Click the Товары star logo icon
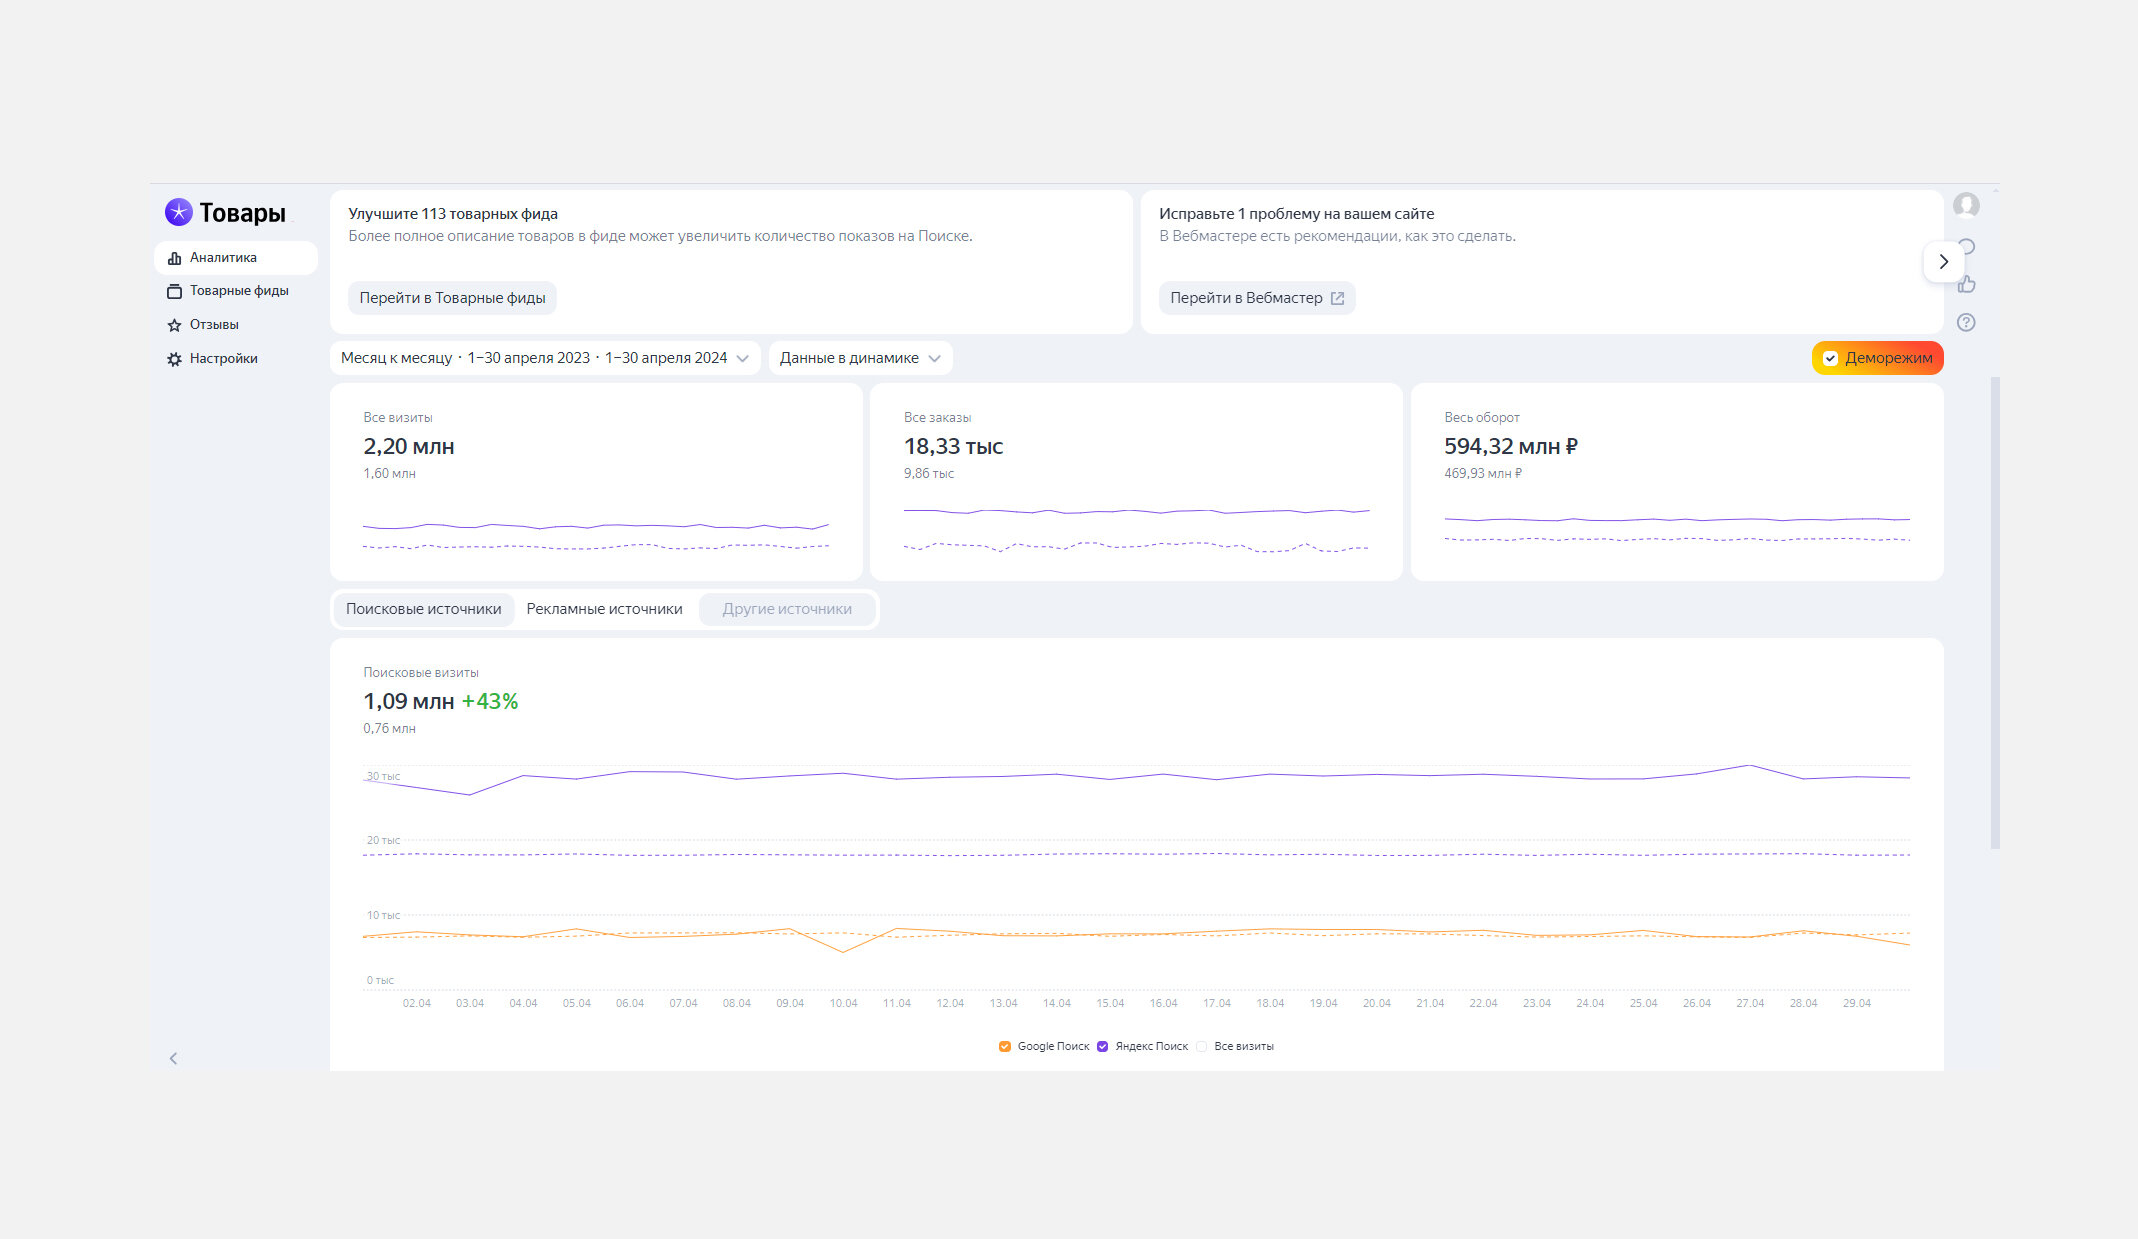The width and height of the screenshot is (2138, 1239). (x=178, y=212)
